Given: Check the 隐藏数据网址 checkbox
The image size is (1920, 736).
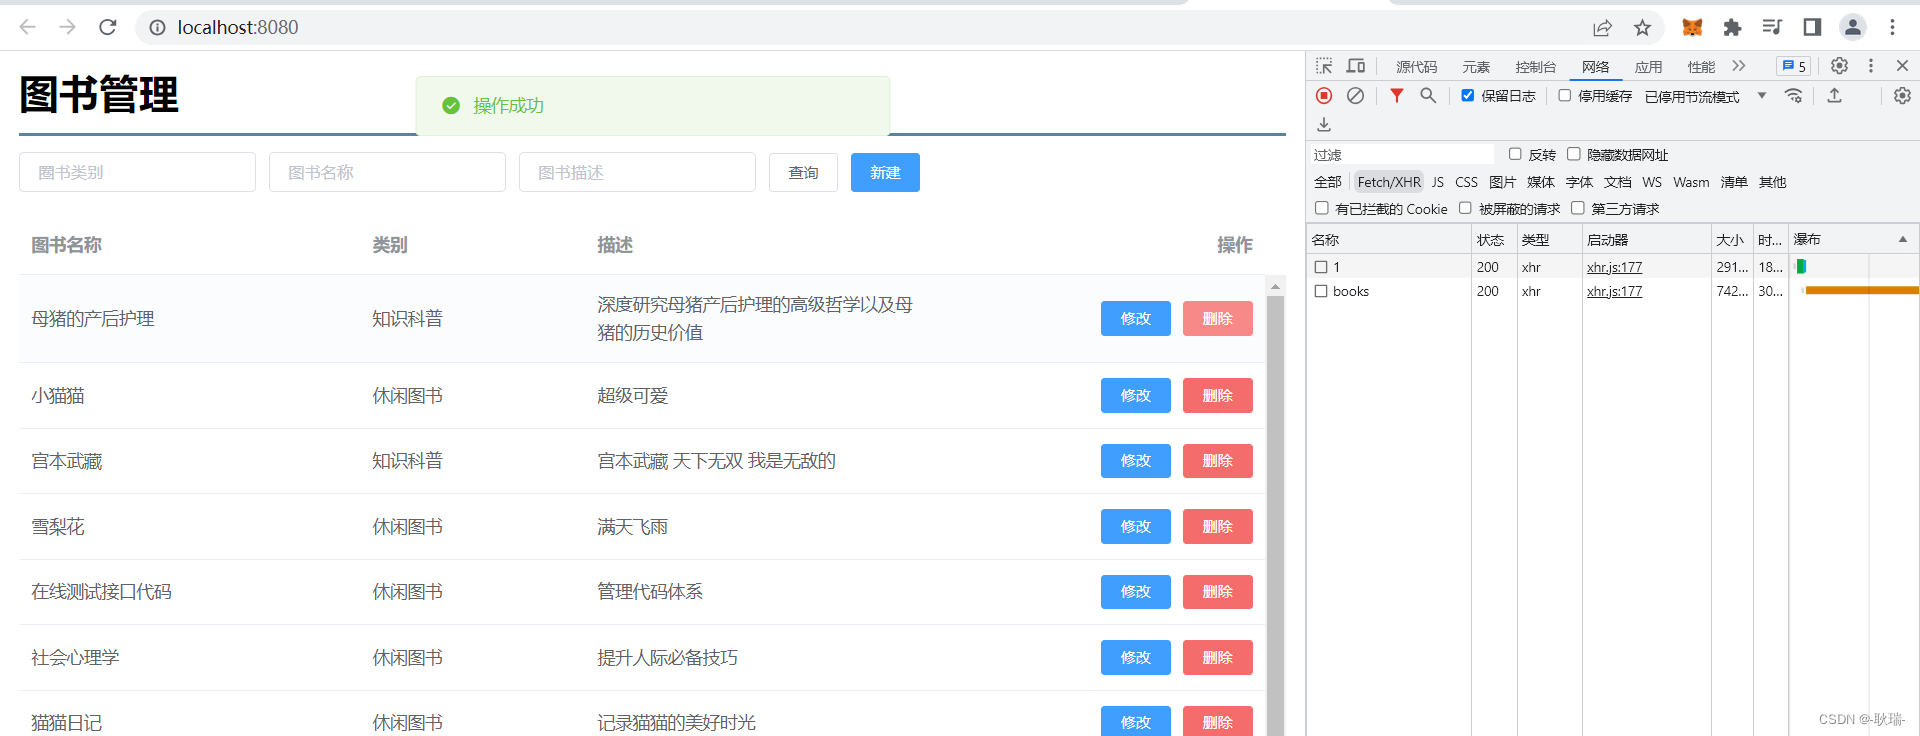Looking at the screenshot, I should click(1573, 154).
